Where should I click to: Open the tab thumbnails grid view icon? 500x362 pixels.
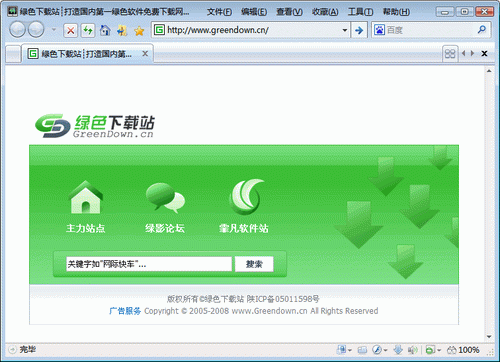point(450,53)
